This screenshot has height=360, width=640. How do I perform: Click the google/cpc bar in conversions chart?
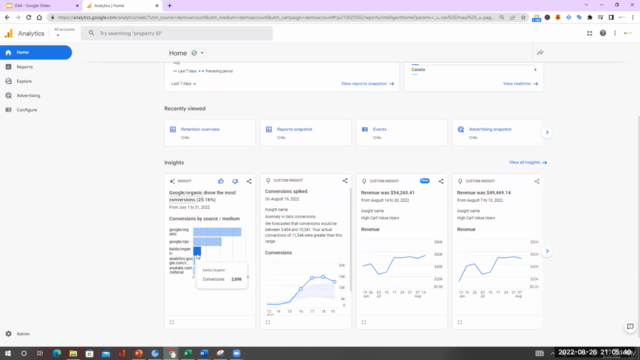207,242
